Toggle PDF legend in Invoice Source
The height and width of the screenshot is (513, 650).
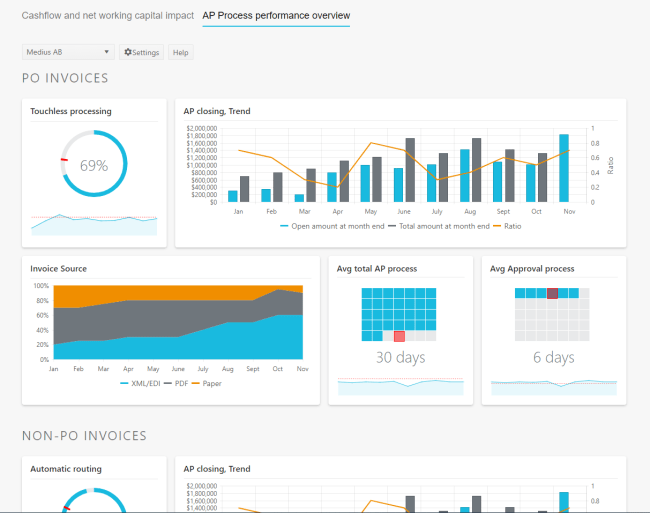[176, 384]
